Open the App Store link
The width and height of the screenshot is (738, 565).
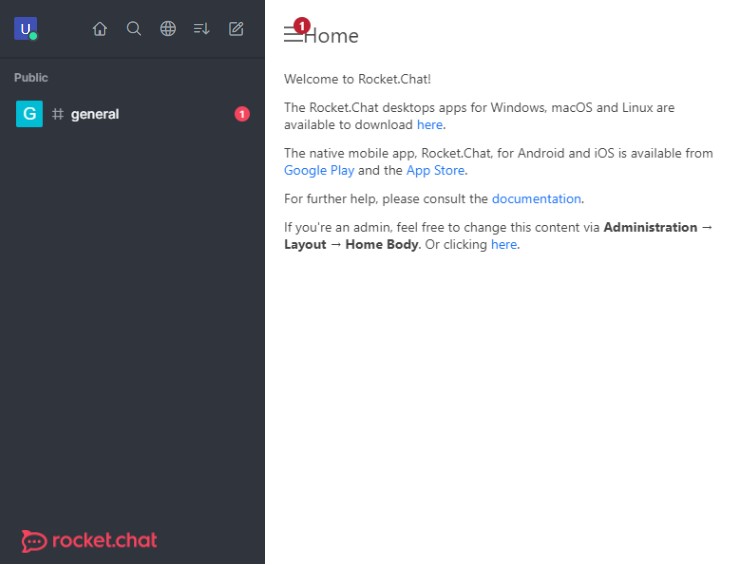(x=435, y=170)
